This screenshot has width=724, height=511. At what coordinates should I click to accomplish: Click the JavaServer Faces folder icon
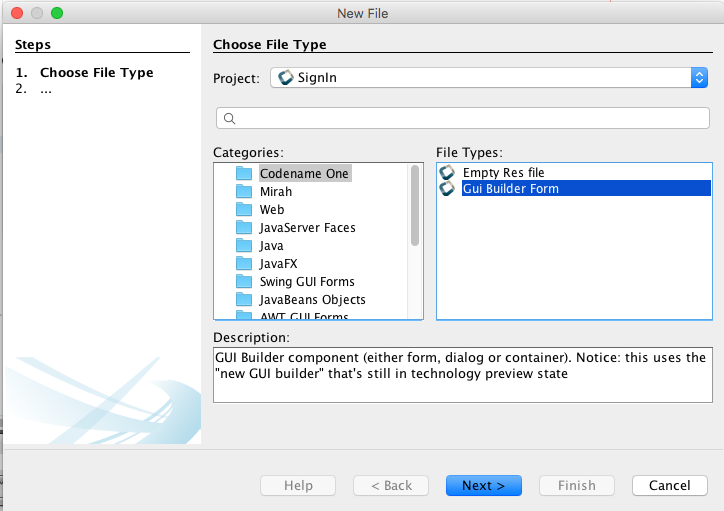(244, 227)
